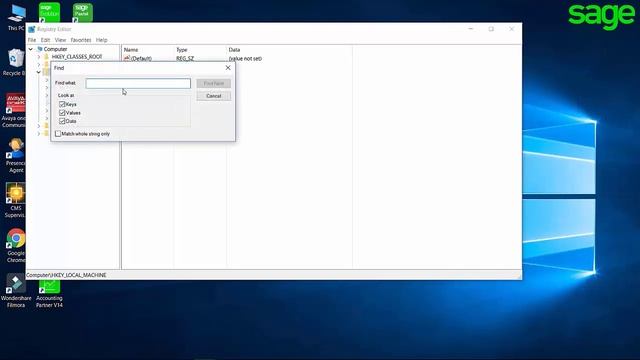Image resolution: width=640 pixels, height=360 pixels.
Task: Expand the HKEY_CLASSES_ROOT key
Action: pos(39,57)
